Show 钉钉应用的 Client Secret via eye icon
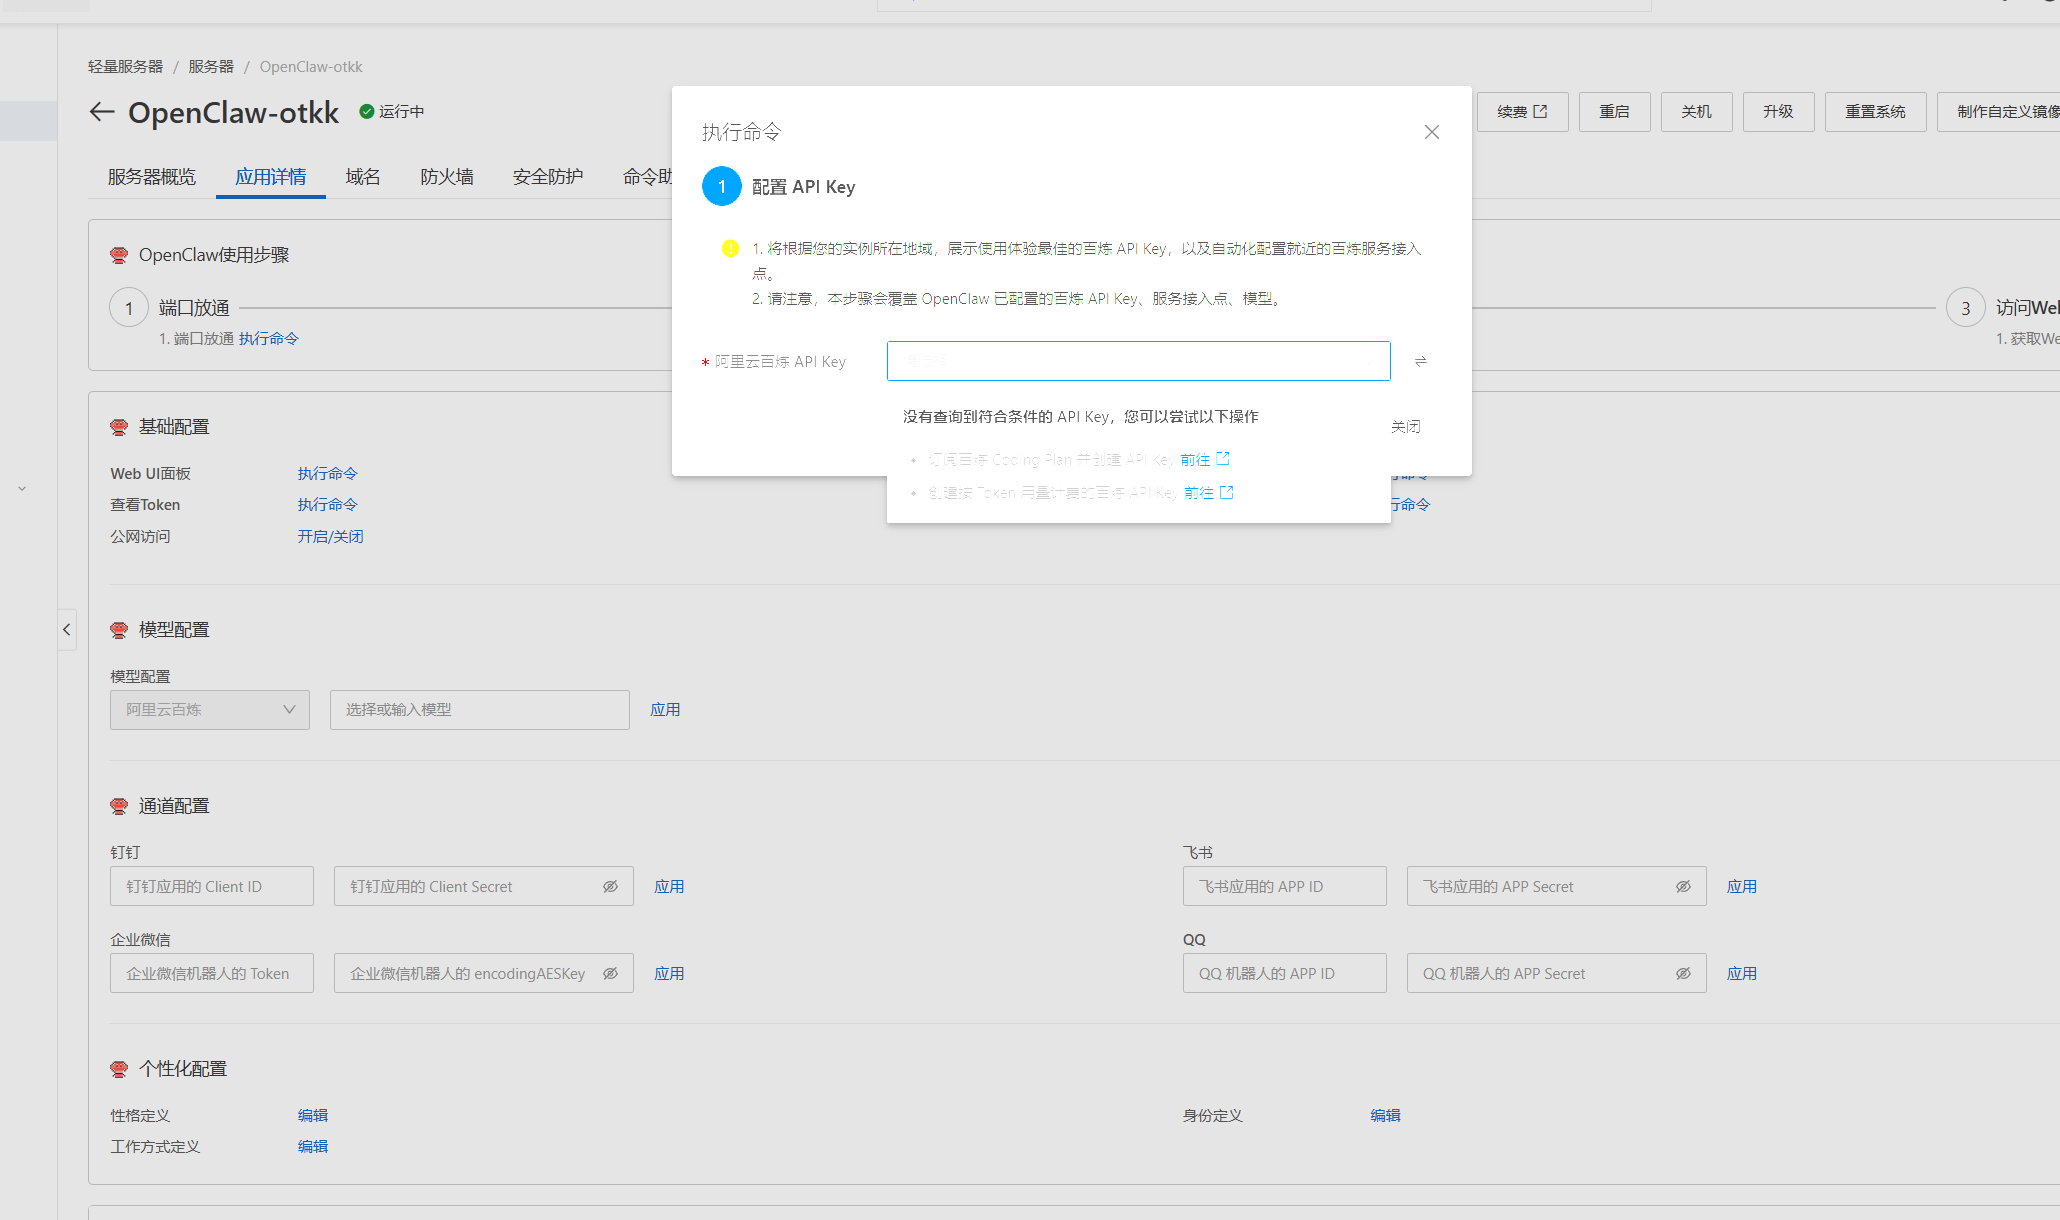This screenshot has height=1220, width=2060. click(610, 886)
